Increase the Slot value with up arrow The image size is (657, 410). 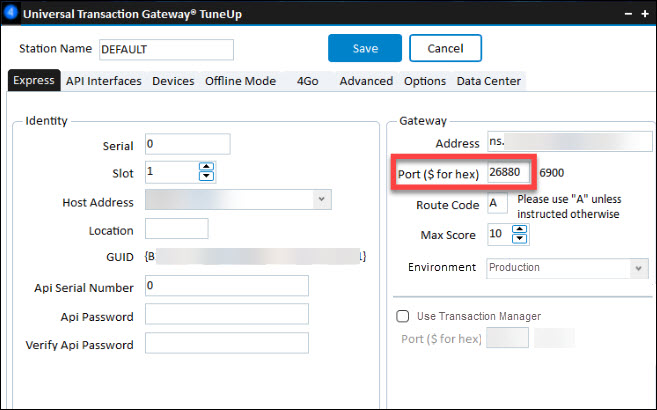206,166
